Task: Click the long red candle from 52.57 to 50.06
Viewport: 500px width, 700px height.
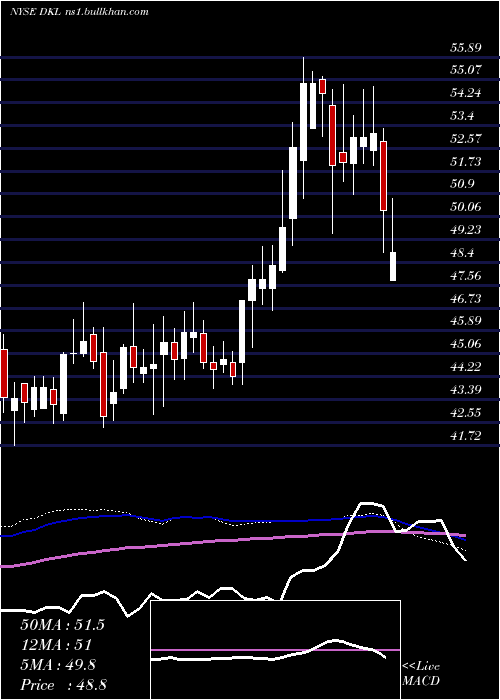Action: click(x=383, y=176)
